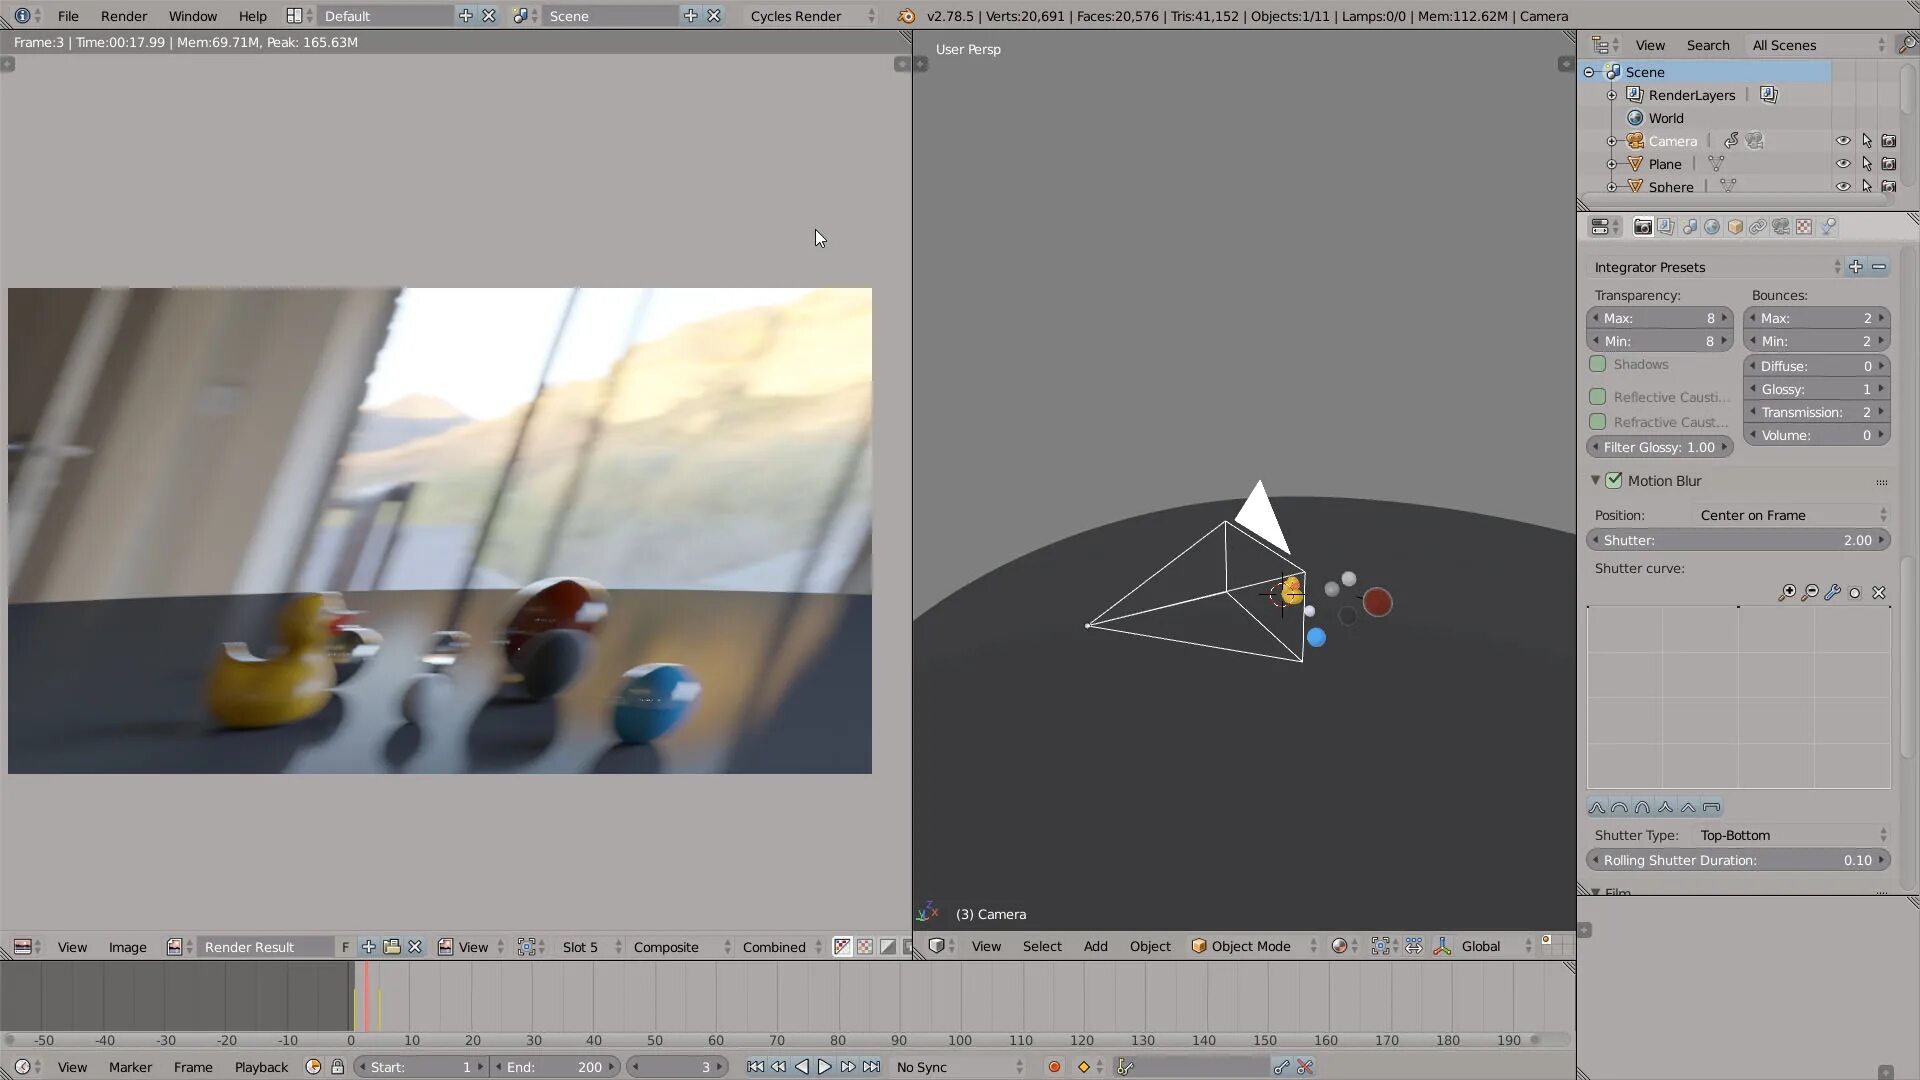1920x1080 pixels.
Task: Open the Playback menu in timeline
Action: point(261,1067)
